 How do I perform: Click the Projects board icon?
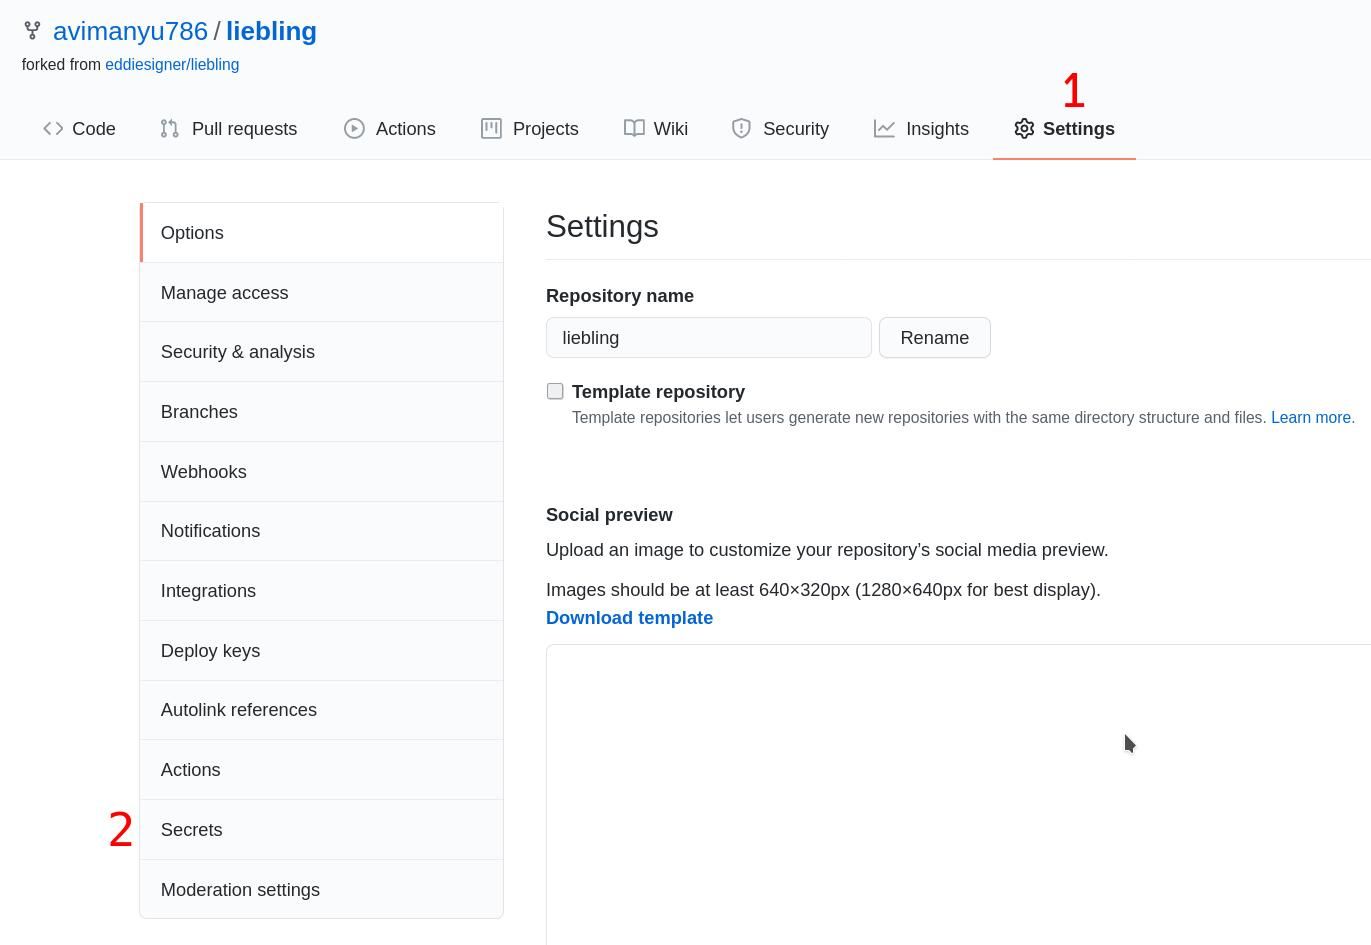pyautogui.click(x=491, y=129)
